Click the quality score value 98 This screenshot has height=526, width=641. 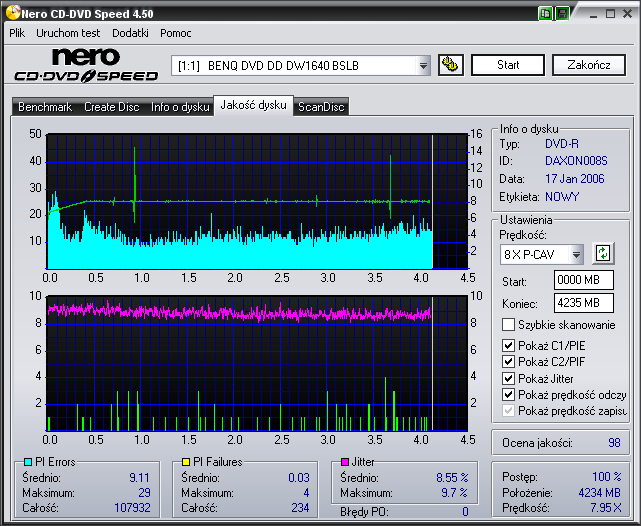click(614, 443)
